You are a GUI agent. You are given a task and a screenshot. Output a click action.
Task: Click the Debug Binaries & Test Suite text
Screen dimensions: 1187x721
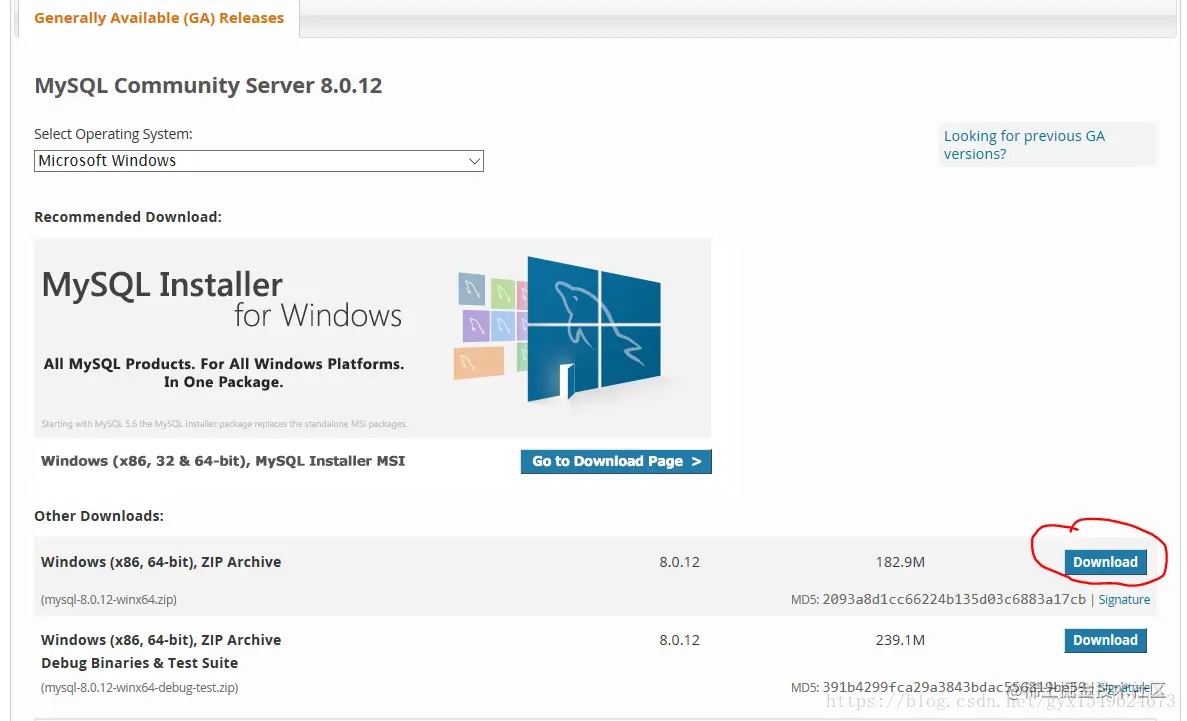point(139,663)
